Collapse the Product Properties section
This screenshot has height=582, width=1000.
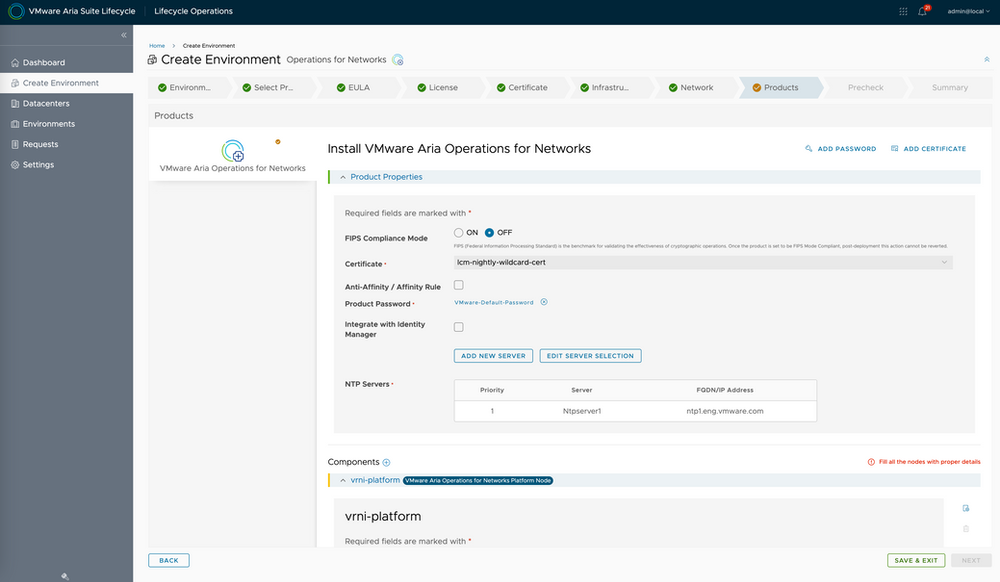pyautogui.click(x=343, y=177)
